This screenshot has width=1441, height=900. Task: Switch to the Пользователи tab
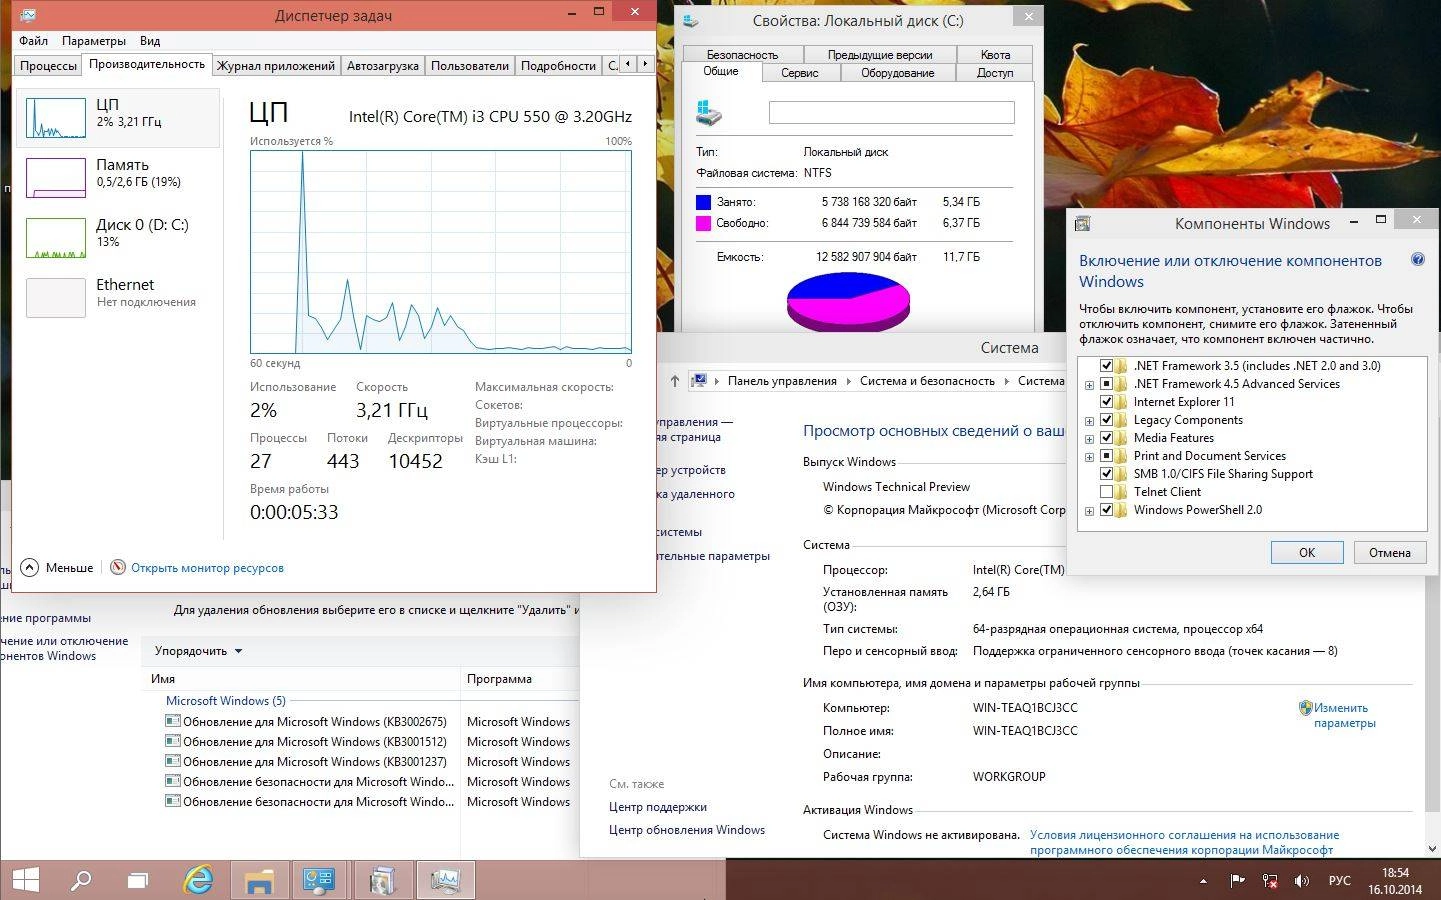(x=470, y=66)
